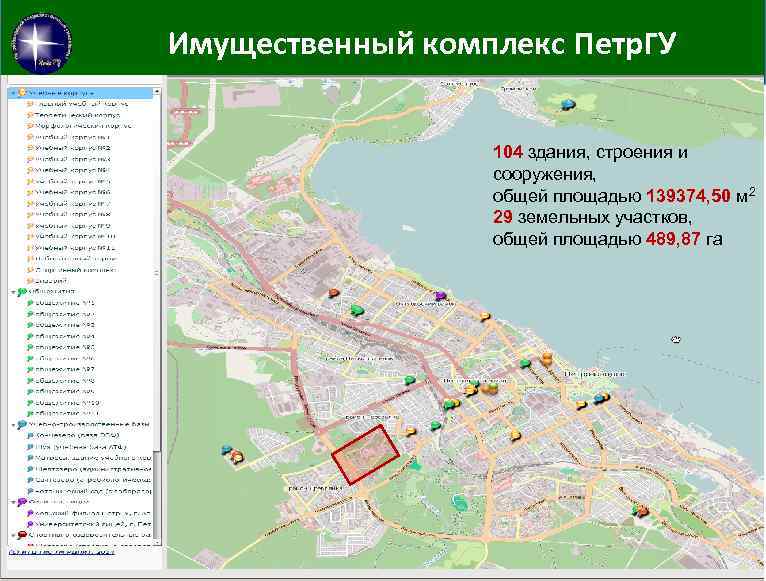766x581 pixels.
Task: Select the yellow folder icon of the highlighted top group
Action: tap(22, 92)
